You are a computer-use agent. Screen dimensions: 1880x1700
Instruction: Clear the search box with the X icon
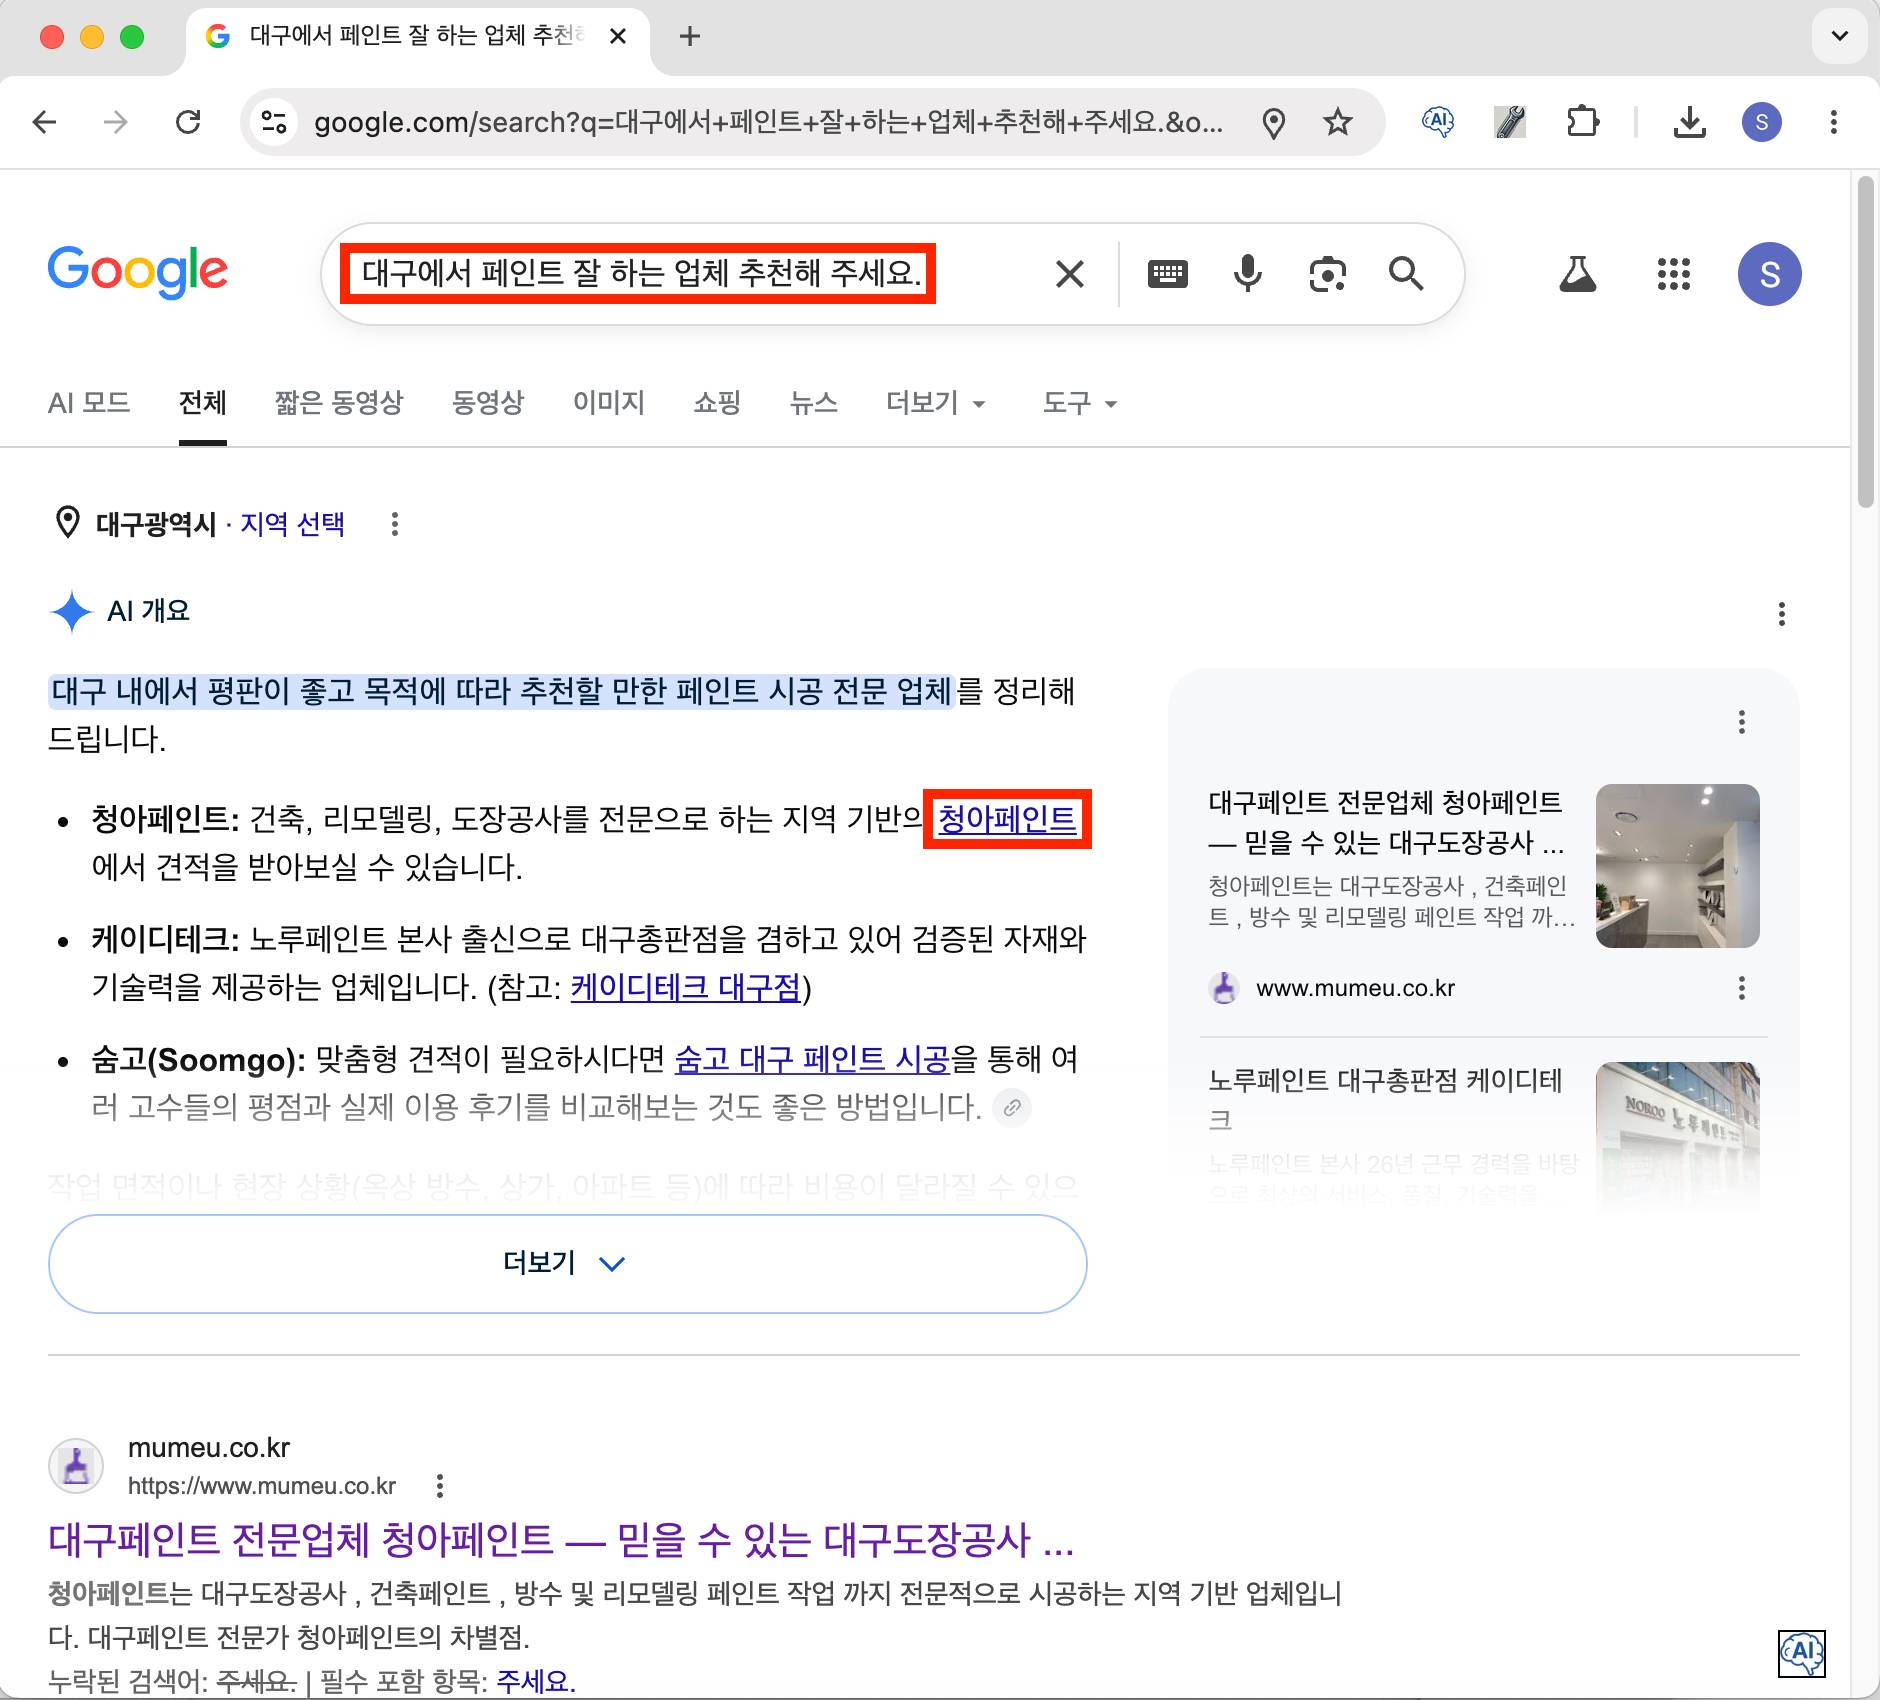pos(1070,273)
